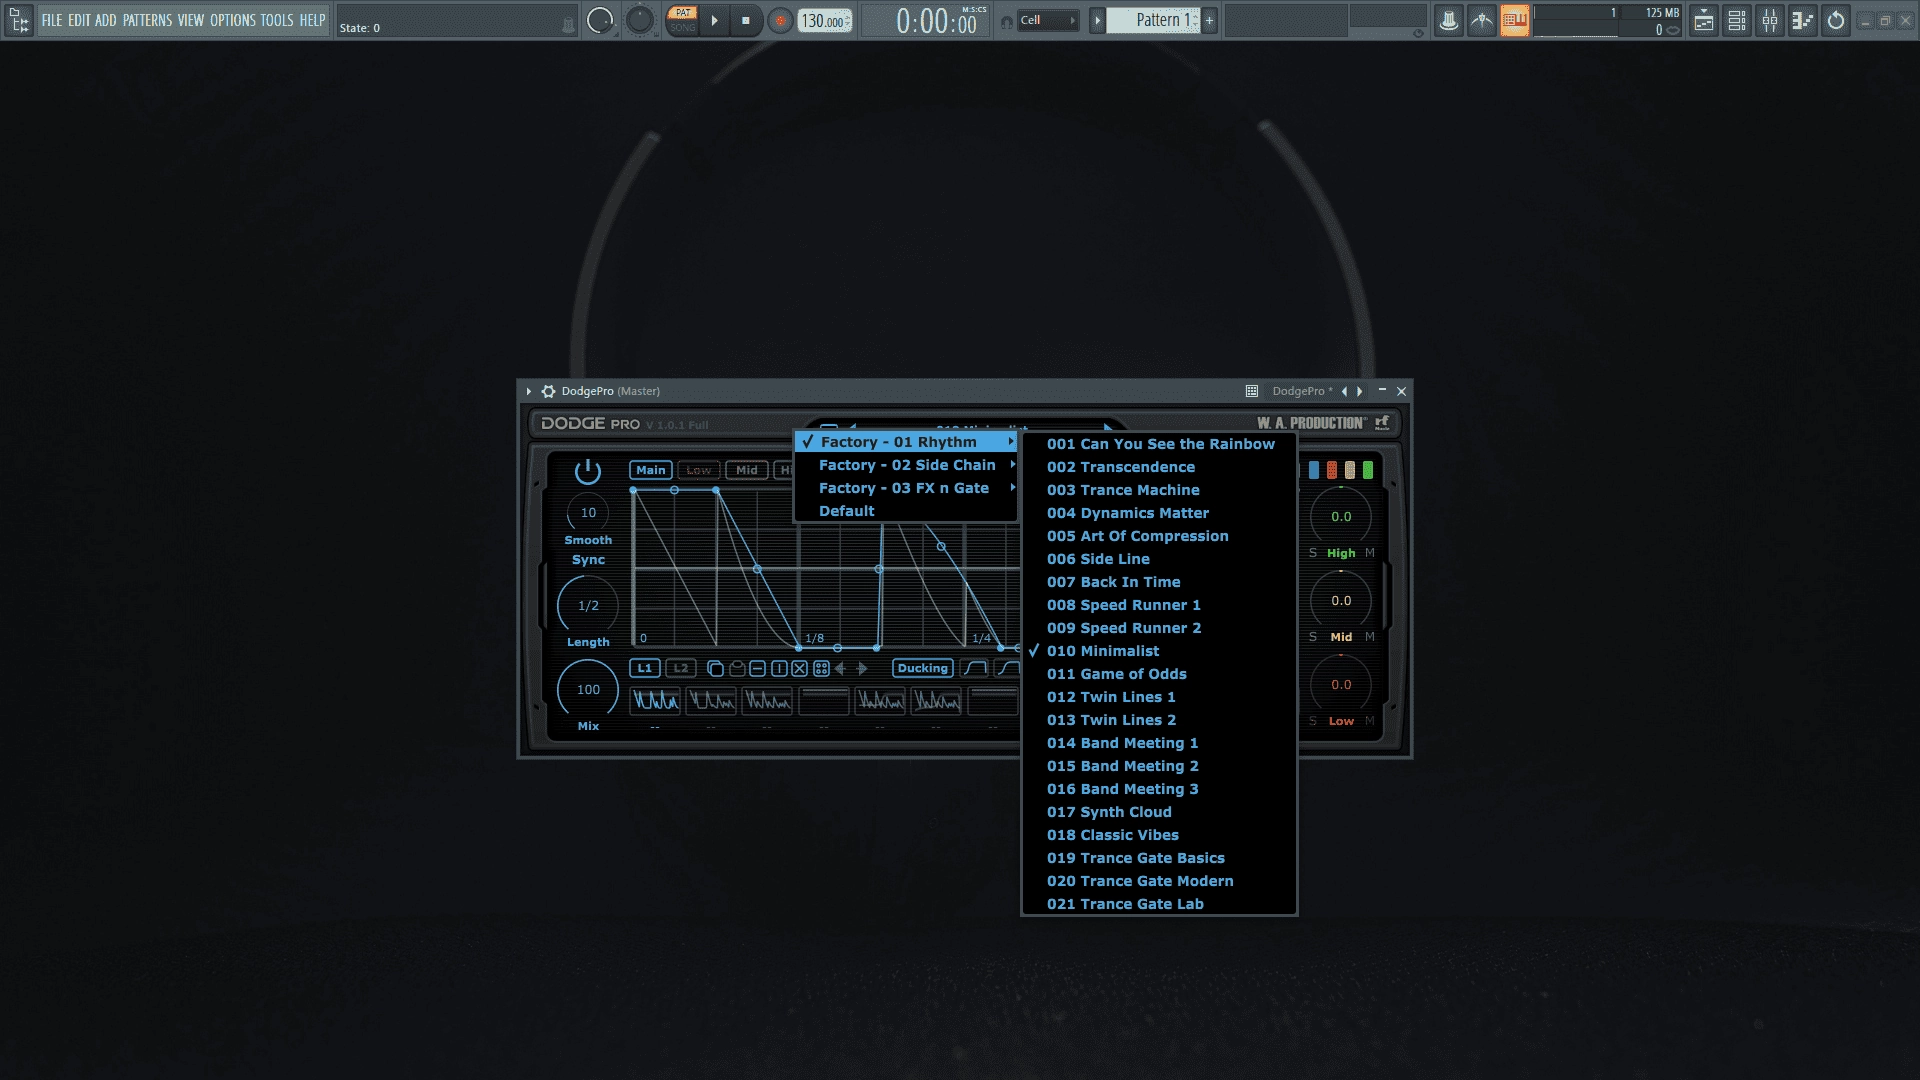Image resolution: width=1920 pixels, height=1080 pixels.
Task: Solo the Low band with its S button
Action: point(1313,721)
